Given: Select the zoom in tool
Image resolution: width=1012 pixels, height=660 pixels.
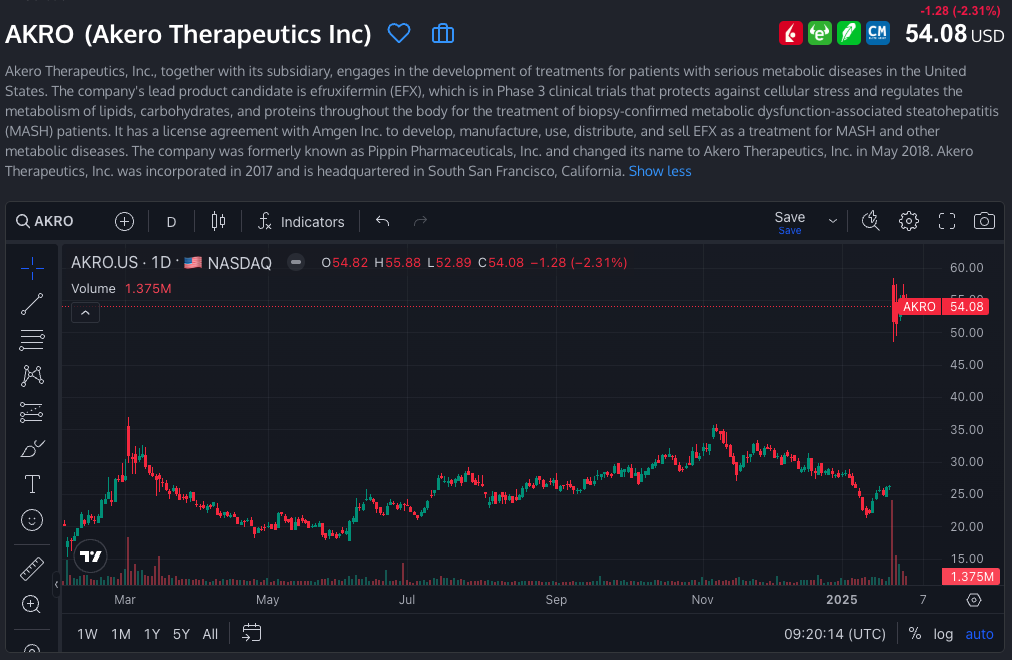Looking at the screenshot, I should coord(32,605).
